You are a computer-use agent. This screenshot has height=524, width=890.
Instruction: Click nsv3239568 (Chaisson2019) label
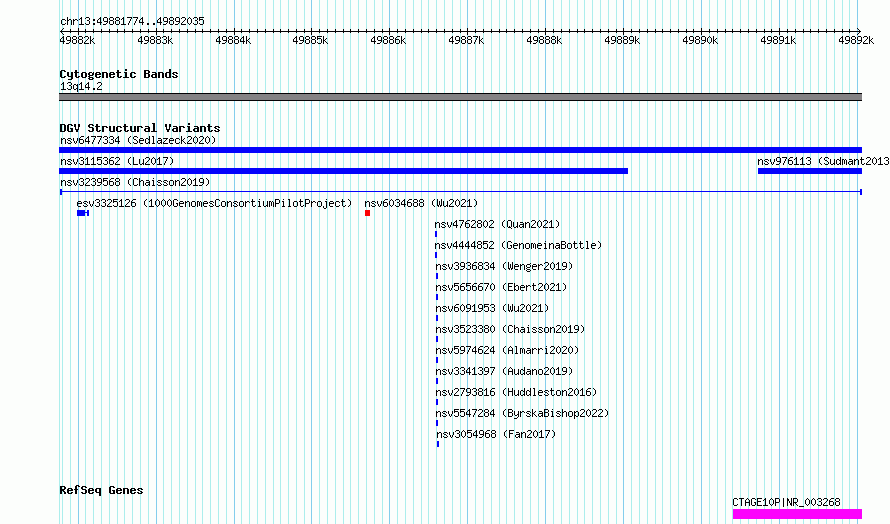click(x=135, y=182)
